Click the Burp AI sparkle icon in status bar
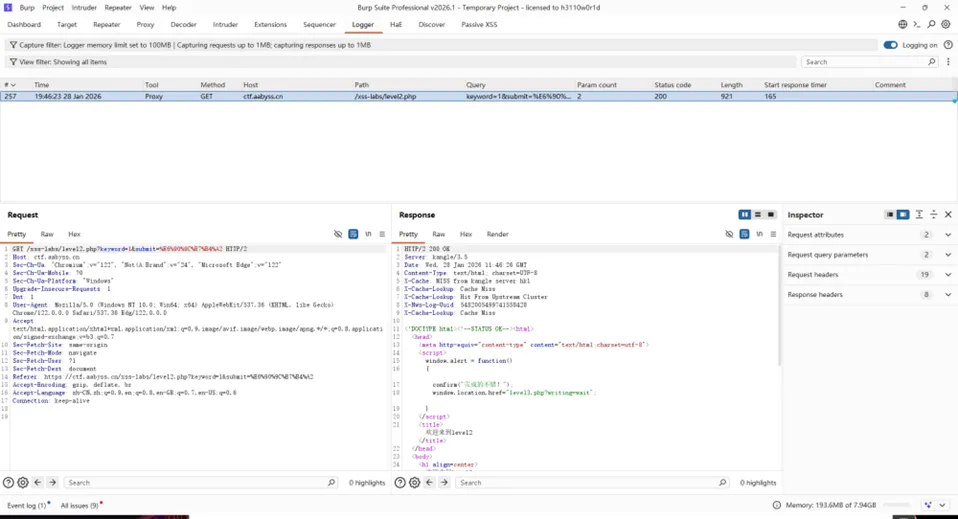Image resolution: width=958 pixels, height=519 pixels. click(x=928, y=505)
